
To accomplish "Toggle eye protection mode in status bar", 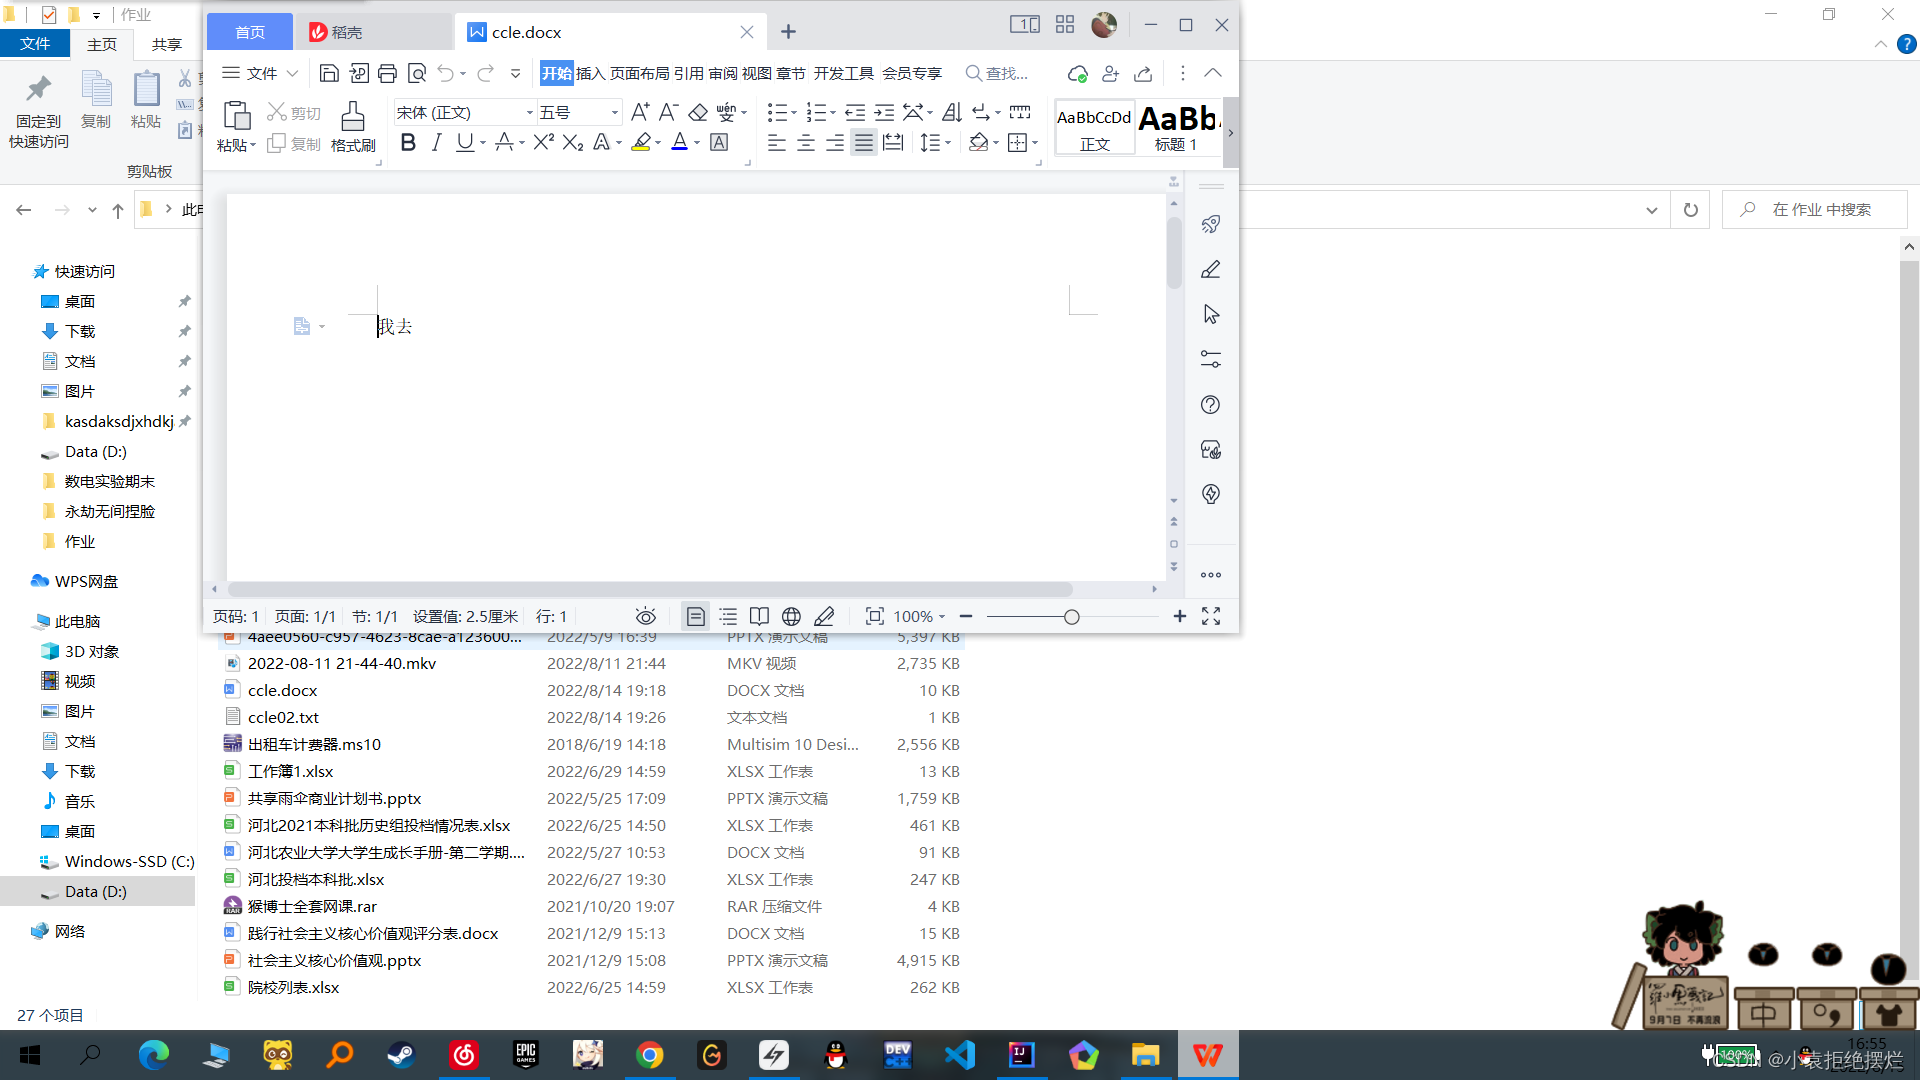I will 646,616.
